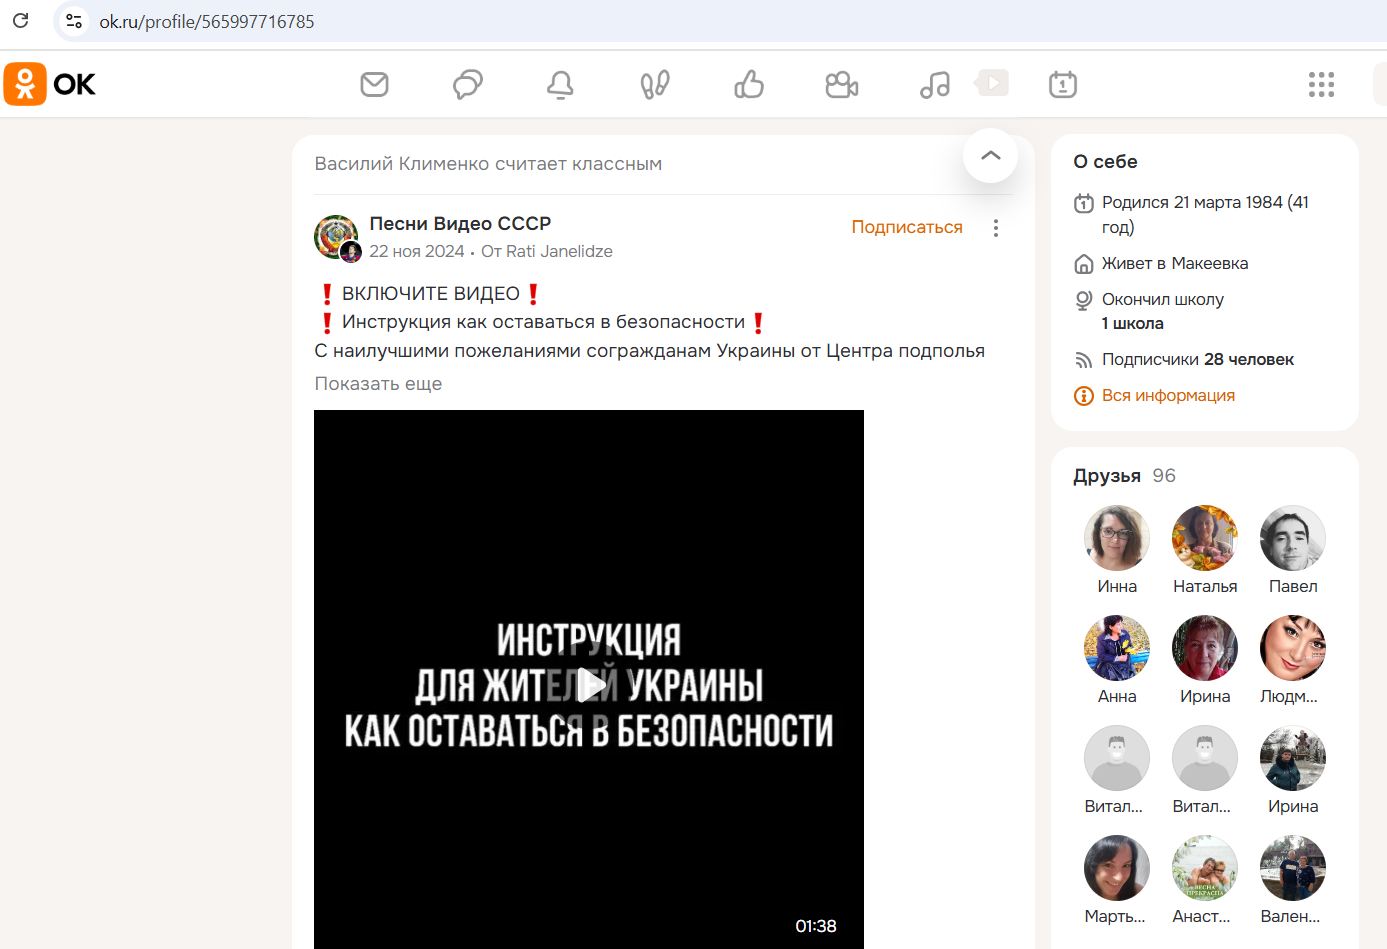This screenshot has width=1387, height=949.
Task: Expand post text with Показать еще
Action: pyautogui.click(x=378, y=384)
